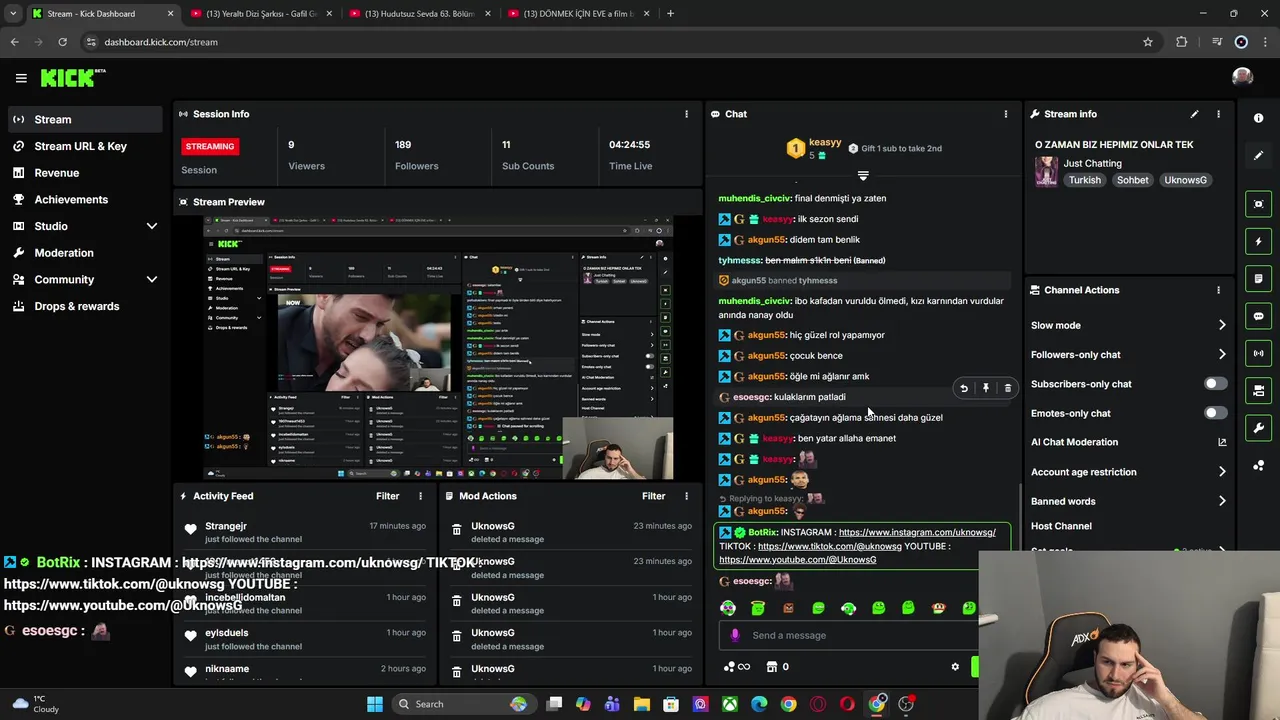Click Filter in Activity Feed

click(x=387, y=496)
